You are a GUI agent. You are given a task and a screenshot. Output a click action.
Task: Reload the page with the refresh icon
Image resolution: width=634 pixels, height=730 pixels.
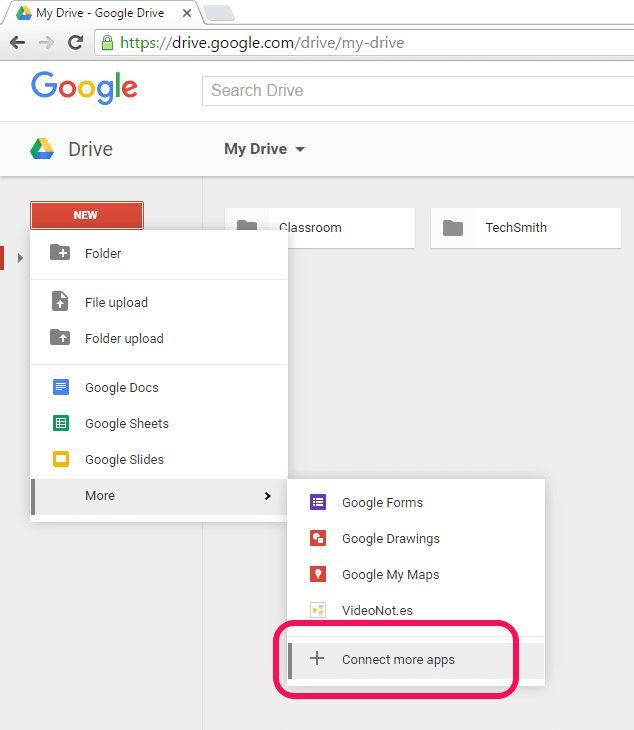[75, 43]
